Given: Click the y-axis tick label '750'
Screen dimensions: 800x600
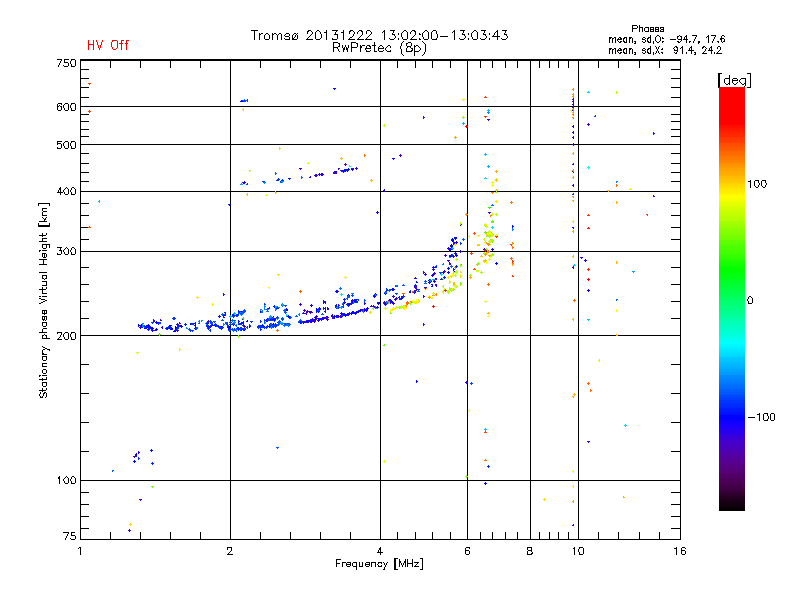Looking at the screenshot, I should [x=66, y=63].
